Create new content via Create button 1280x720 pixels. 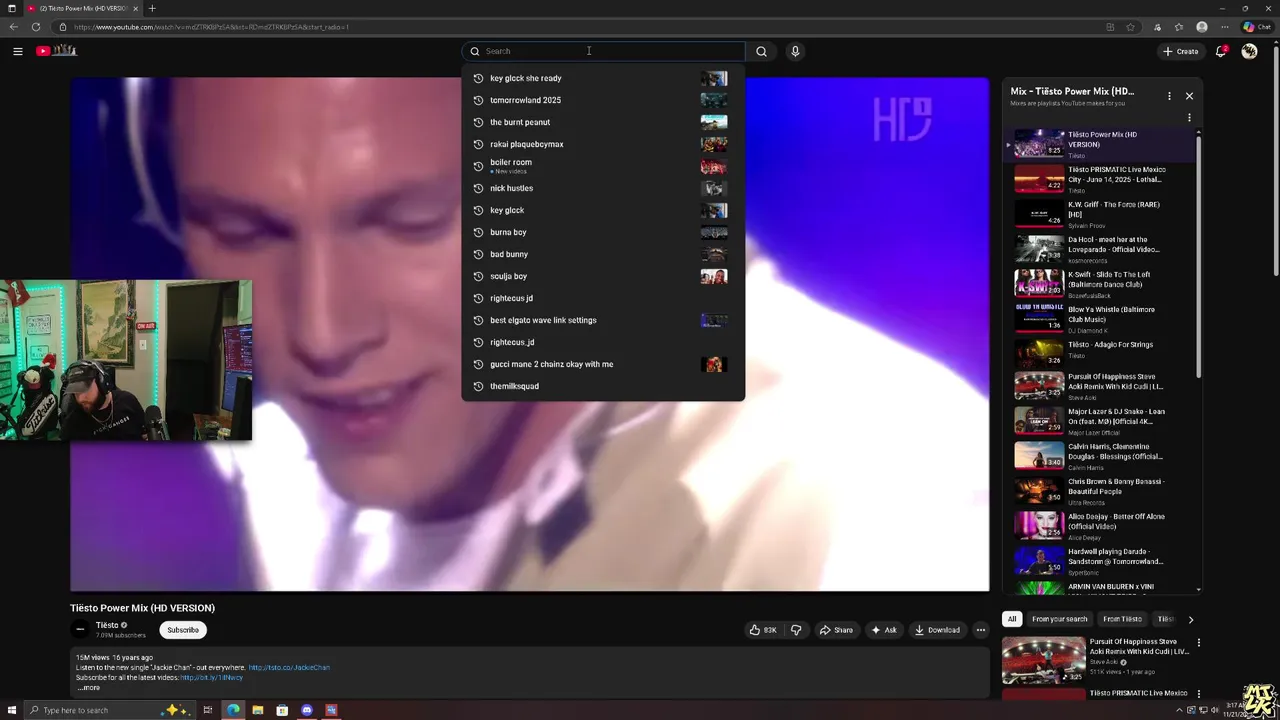coord(1181,51)
